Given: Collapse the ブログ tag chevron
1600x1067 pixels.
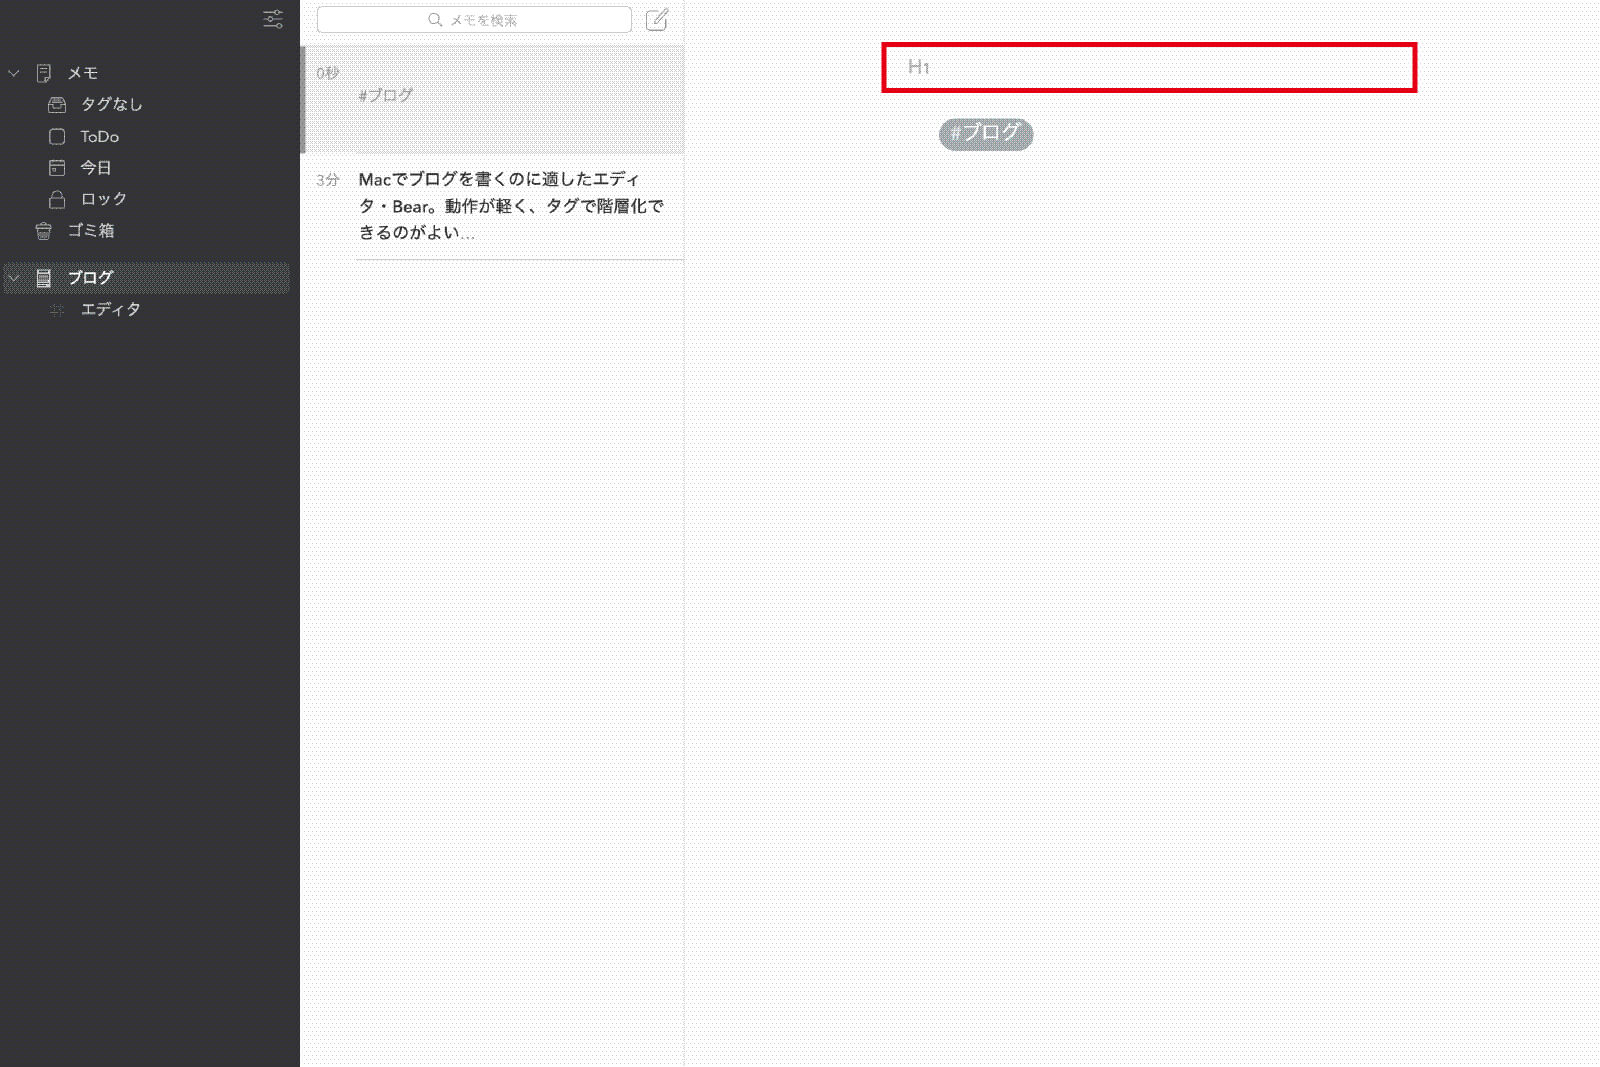Looking at the screenshot, I should pos(14,278).
